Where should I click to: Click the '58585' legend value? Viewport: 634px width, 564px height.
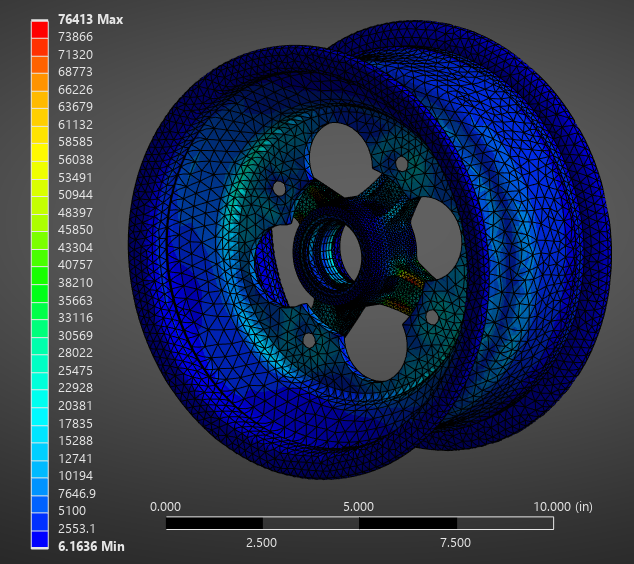[75, 142]
